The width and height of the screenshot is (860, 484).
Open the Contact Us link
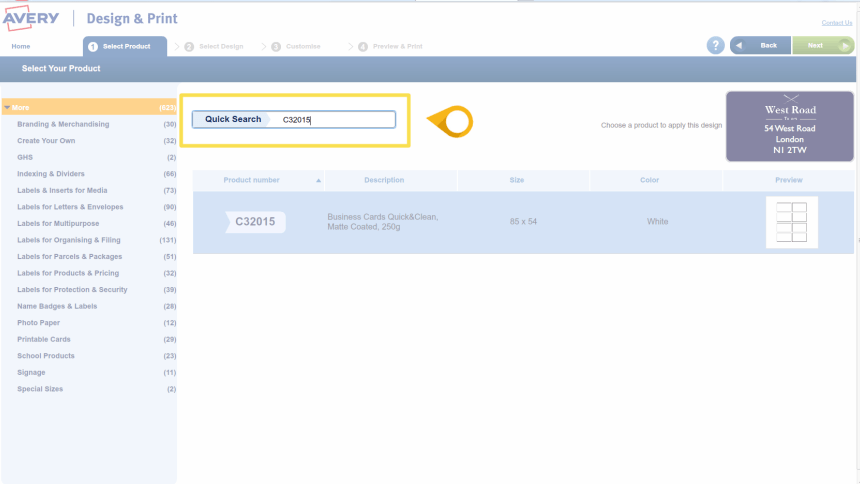tap(836, 23)
